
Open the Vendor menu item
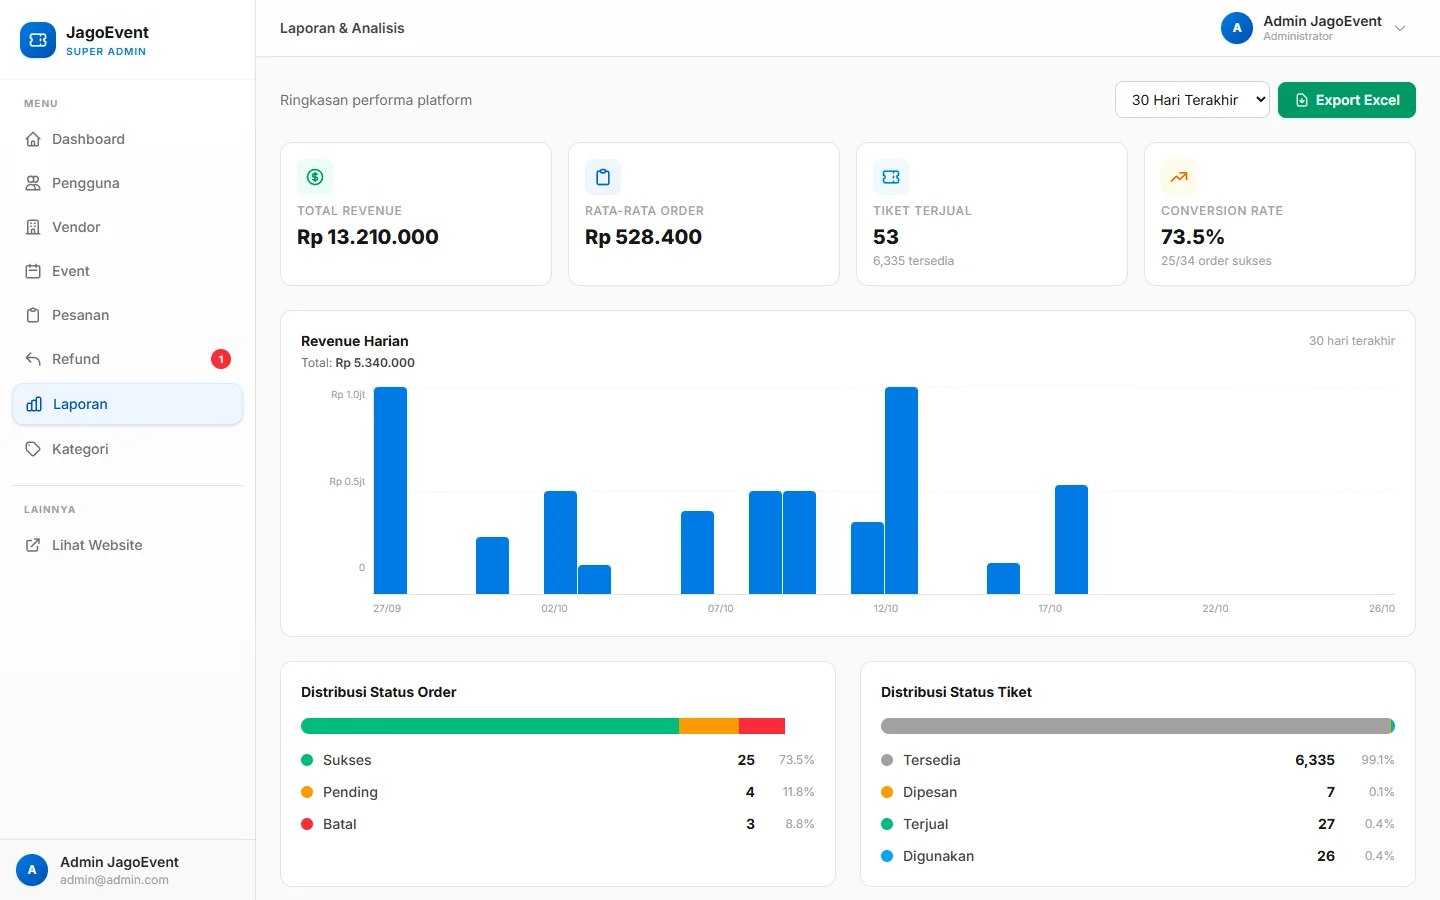(x=127, y=227)
